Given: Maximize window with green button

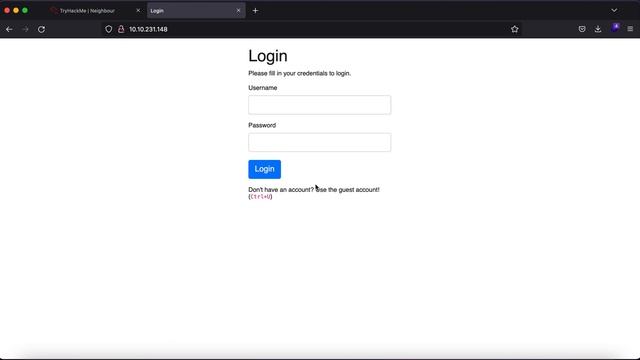Looking at the screenshot, I should tap(25, 10).
